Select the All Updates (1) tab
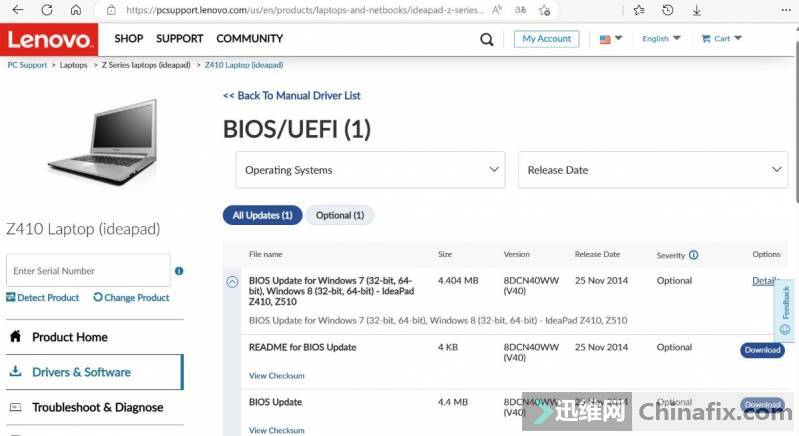Image resolution: width=799 pixels, height=436 pixels. point(262,215)
